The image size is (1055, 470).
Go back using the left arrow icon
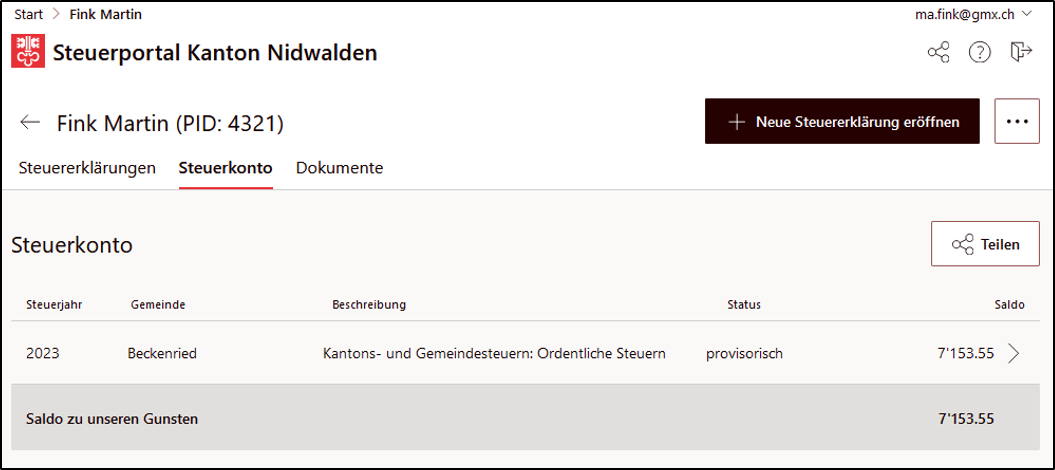click(30, 122)
